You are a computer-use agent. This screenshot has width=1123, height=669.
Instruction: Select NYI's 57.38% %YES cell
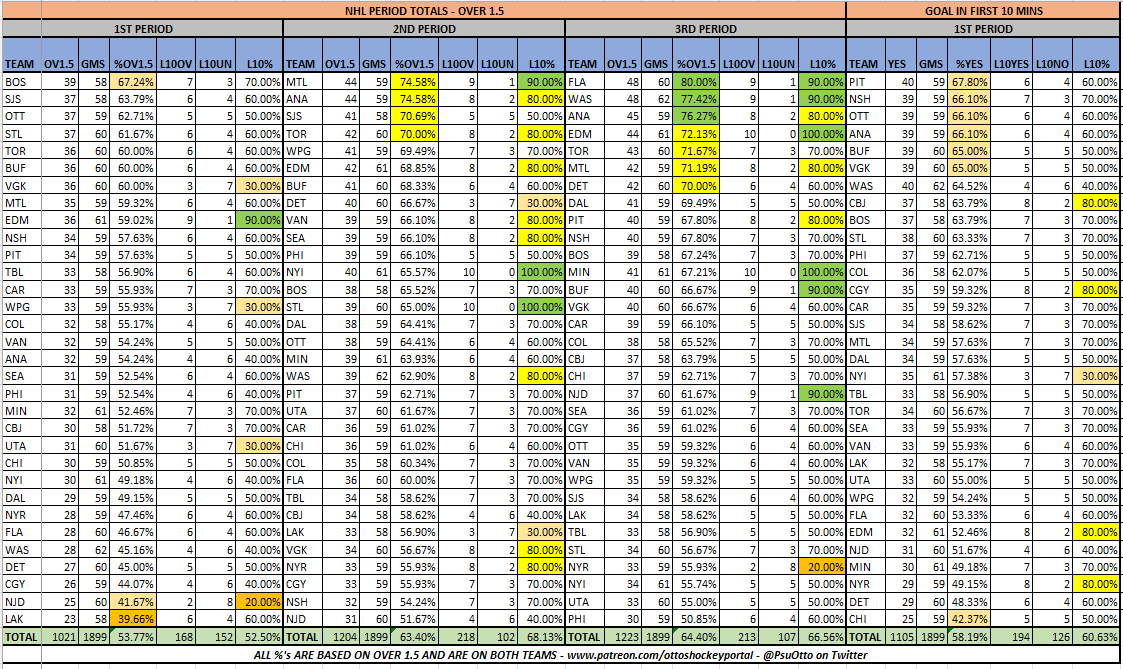pos(969,376)
